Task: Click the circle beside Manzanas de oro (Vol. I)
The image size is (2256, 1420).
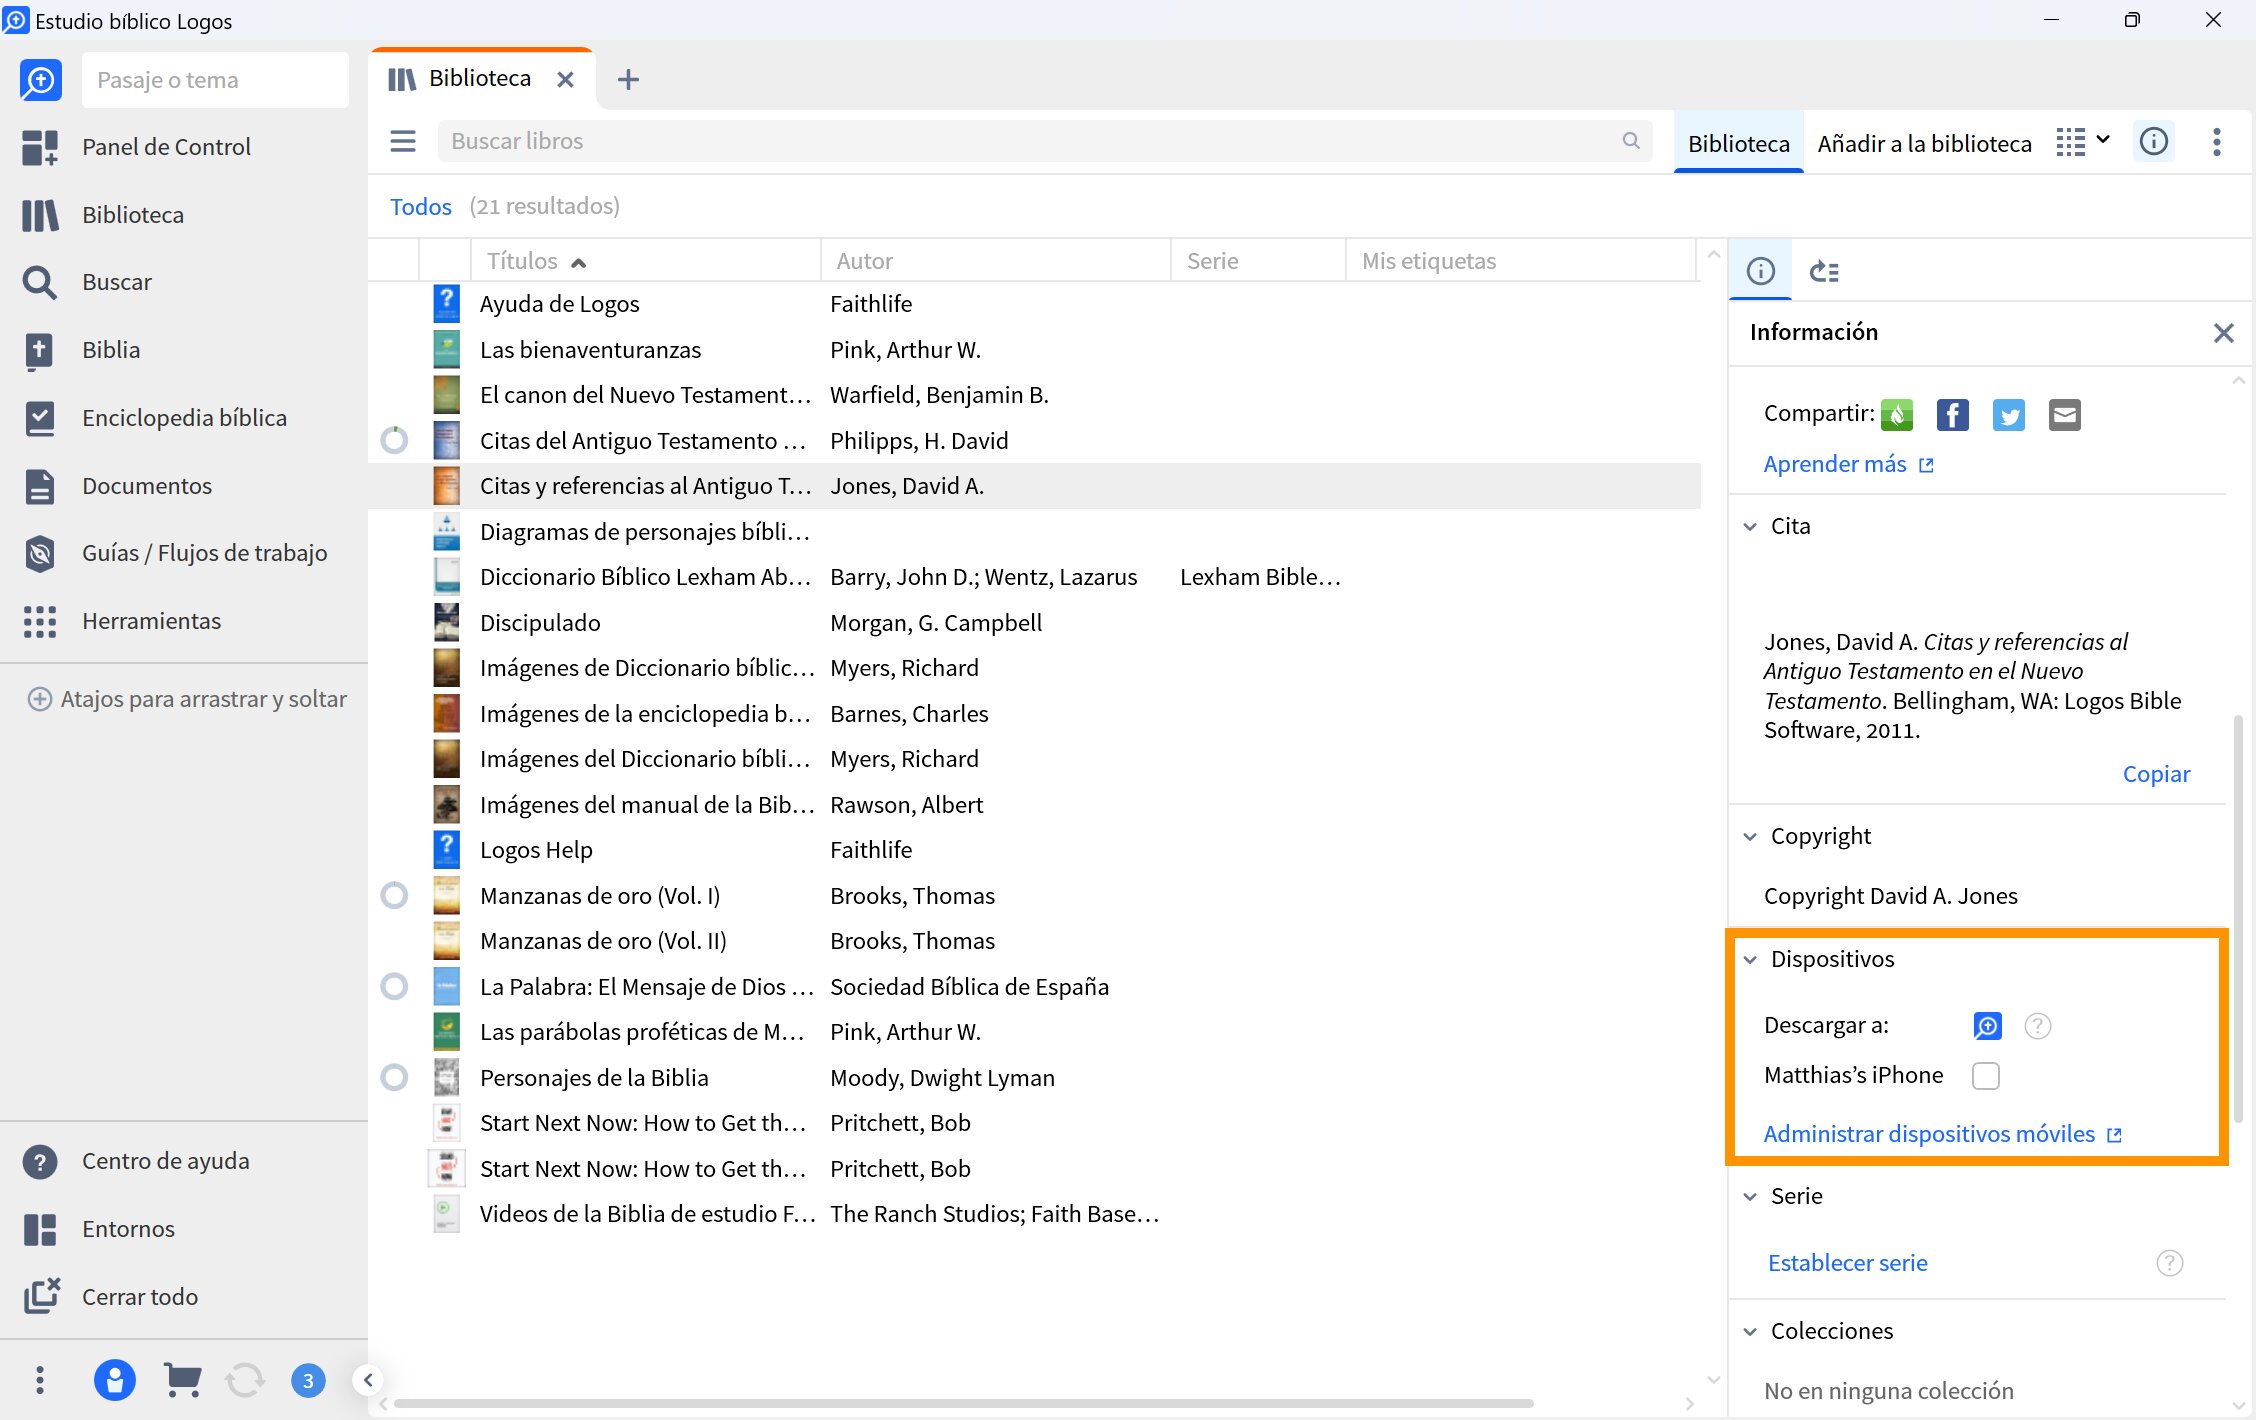Action: pos(395,896)
